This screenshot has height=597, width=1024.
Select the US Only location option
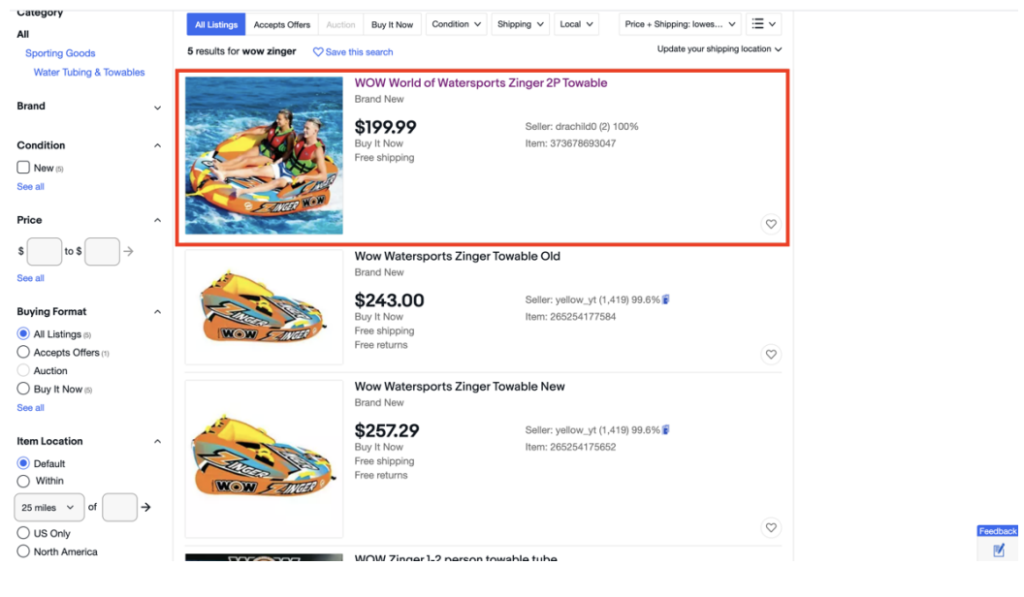click(24, 533)
